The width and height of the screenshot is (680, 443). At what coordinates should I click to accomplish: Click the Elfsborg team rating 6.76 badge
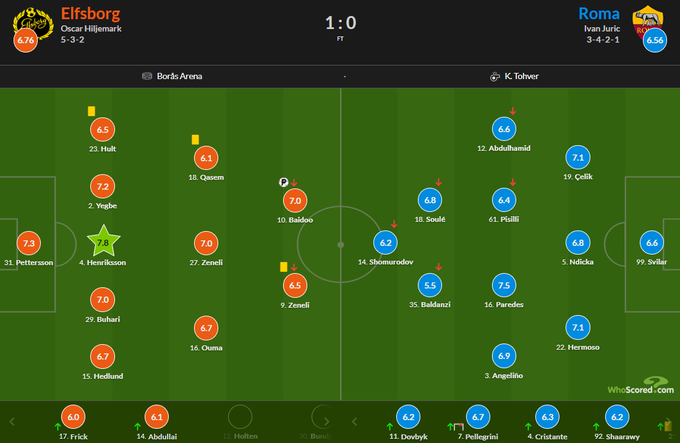(24, 41)
